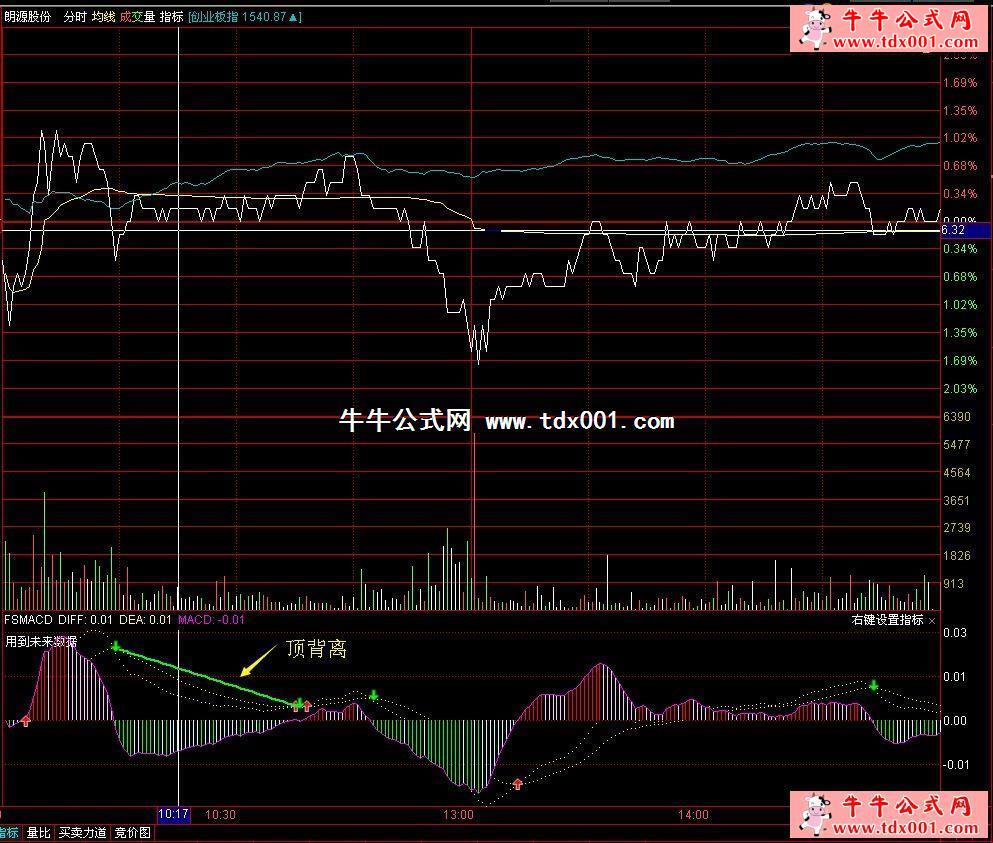Open the 指标 menu in the top bar
The image size is (993, 843).
(171, 17)
